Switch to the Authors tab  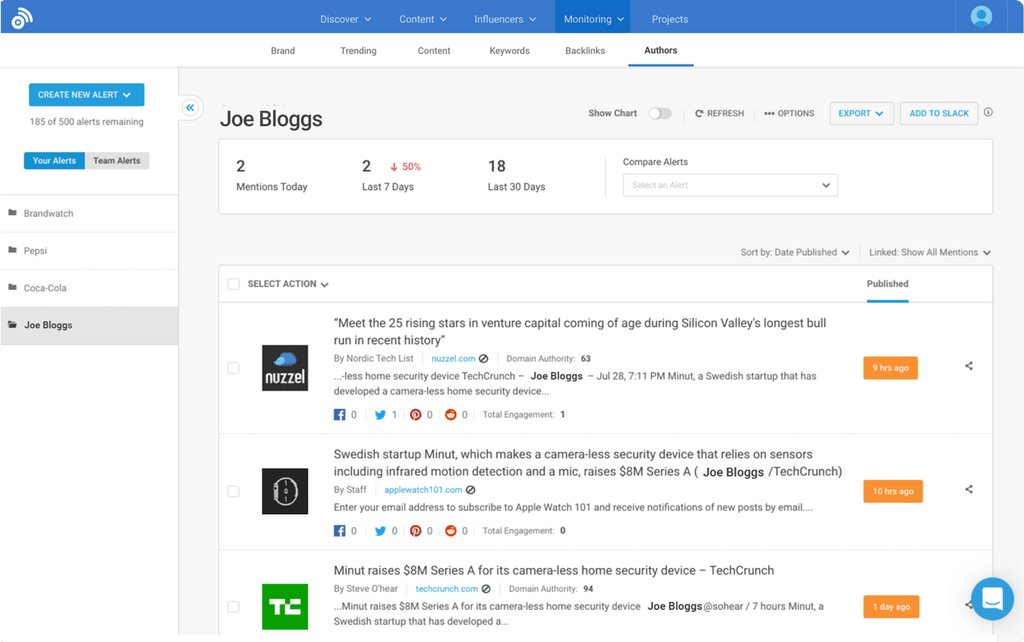click(661, 50)
